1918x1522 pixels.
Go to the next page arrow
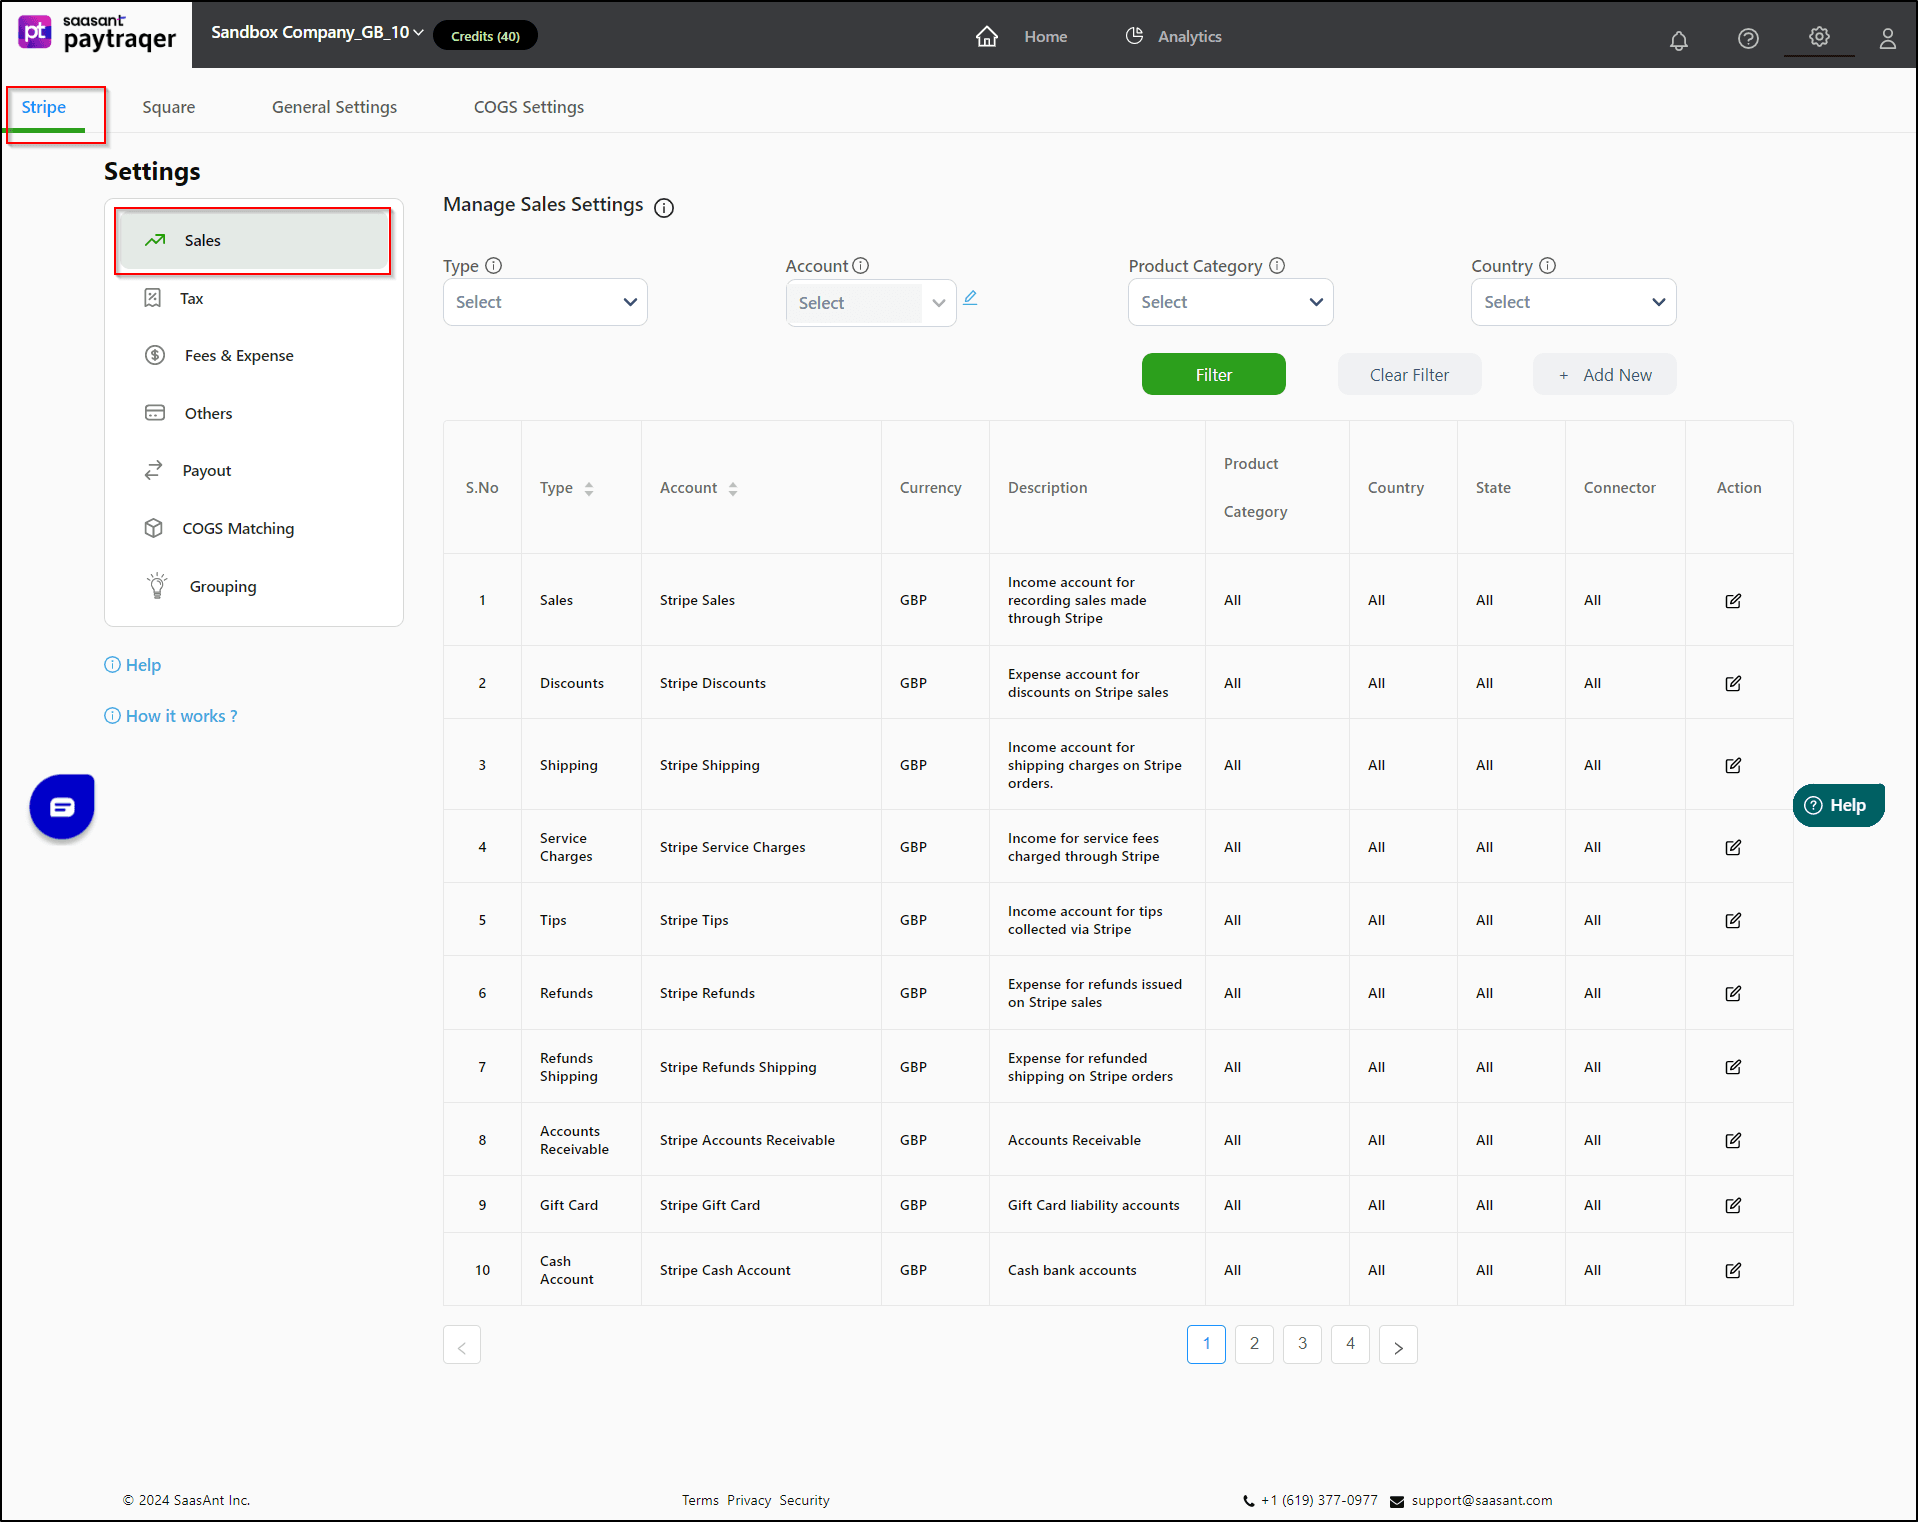(x=1398, y=1345)
